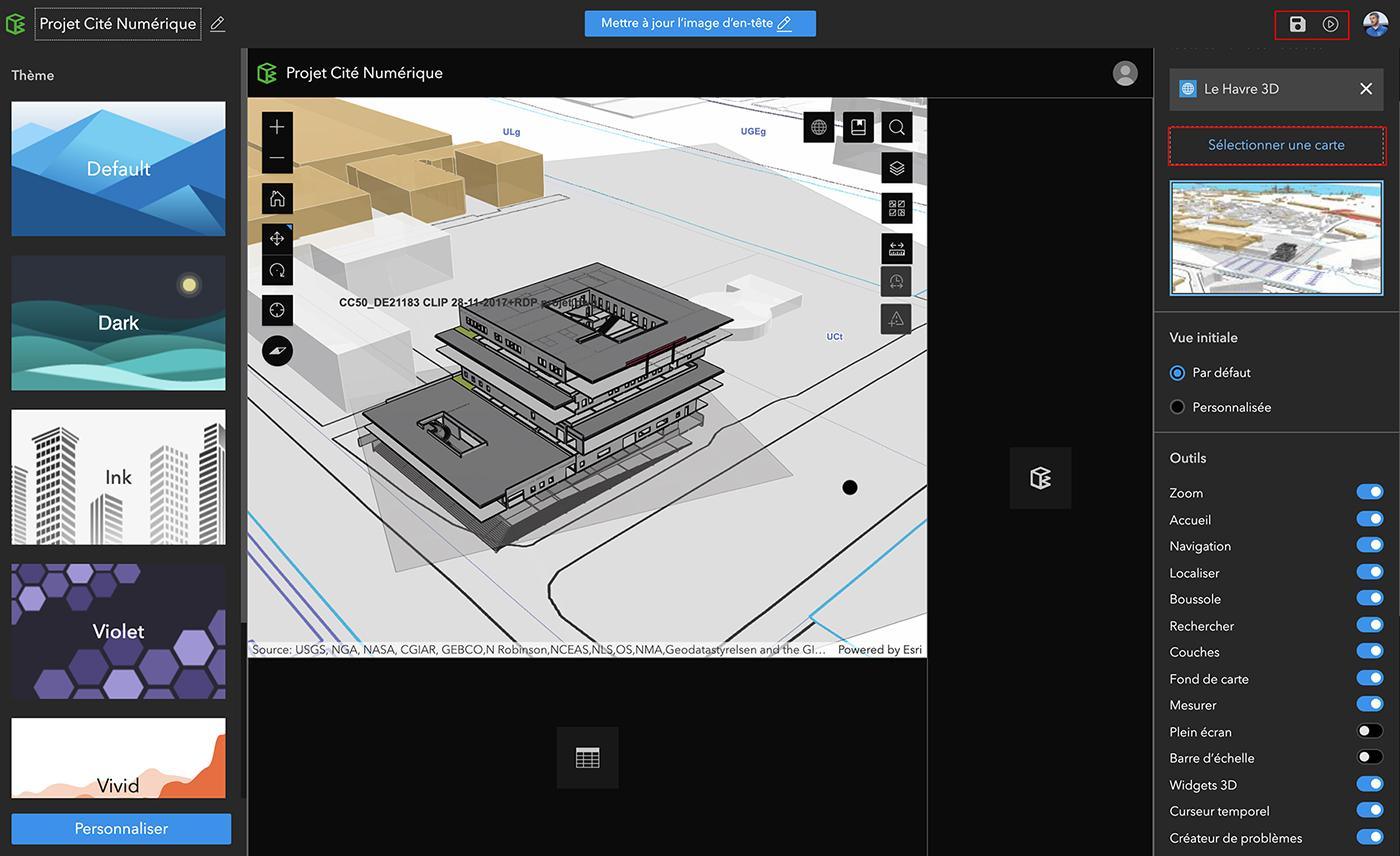
Task: Remove Le Havre 3D with the X
Action: (1366, 89)
